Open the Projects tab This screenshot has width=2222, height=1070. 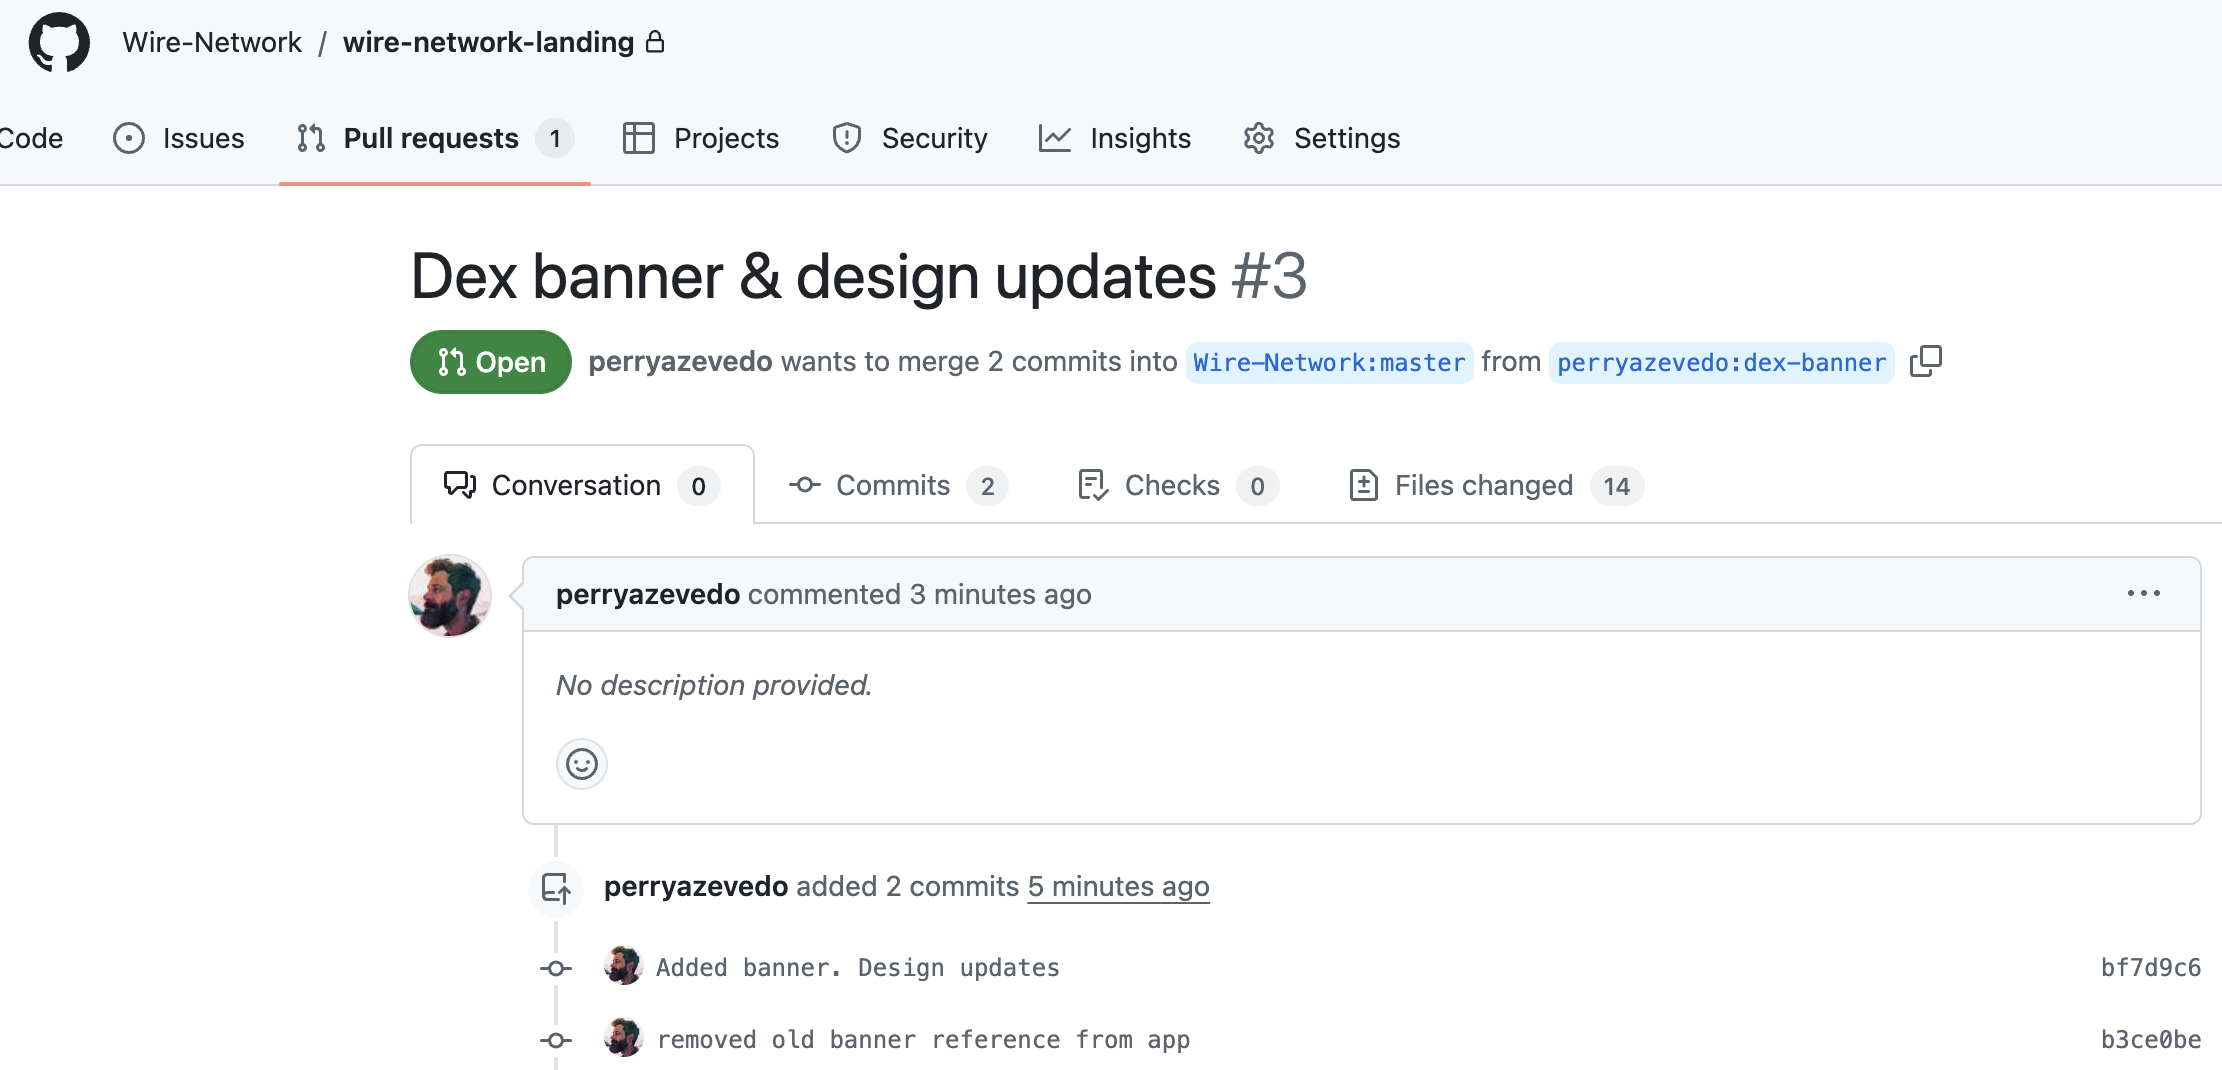click(x=701, y=138)
